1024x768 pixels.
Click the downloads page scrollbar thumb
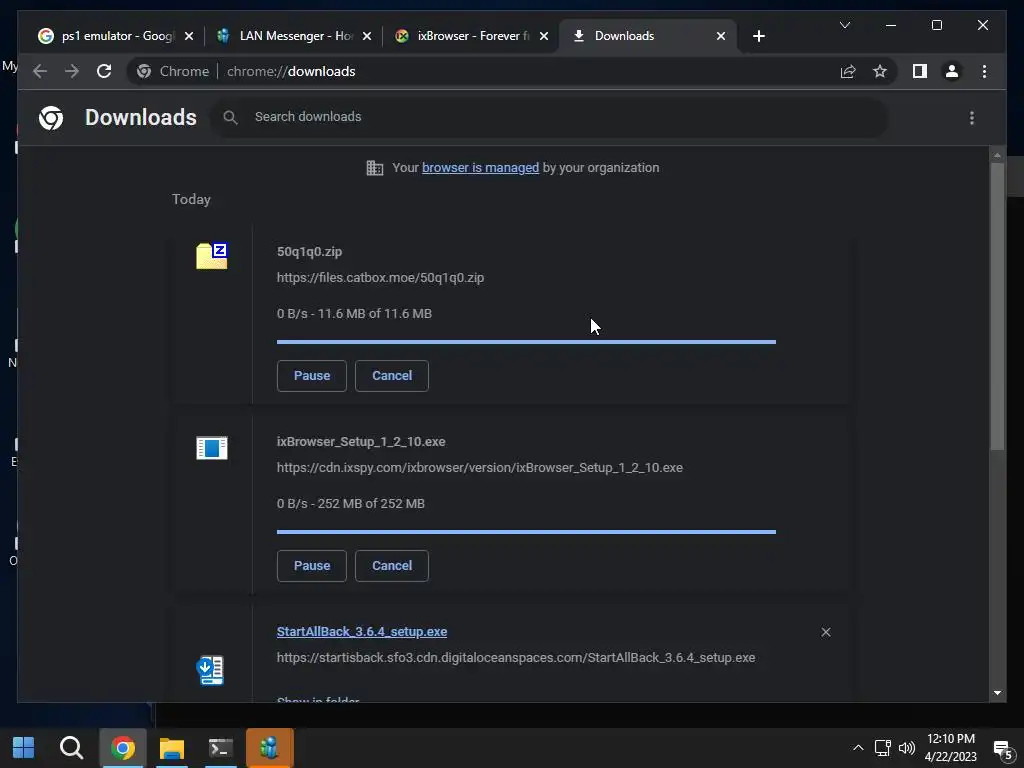[997, 306]
